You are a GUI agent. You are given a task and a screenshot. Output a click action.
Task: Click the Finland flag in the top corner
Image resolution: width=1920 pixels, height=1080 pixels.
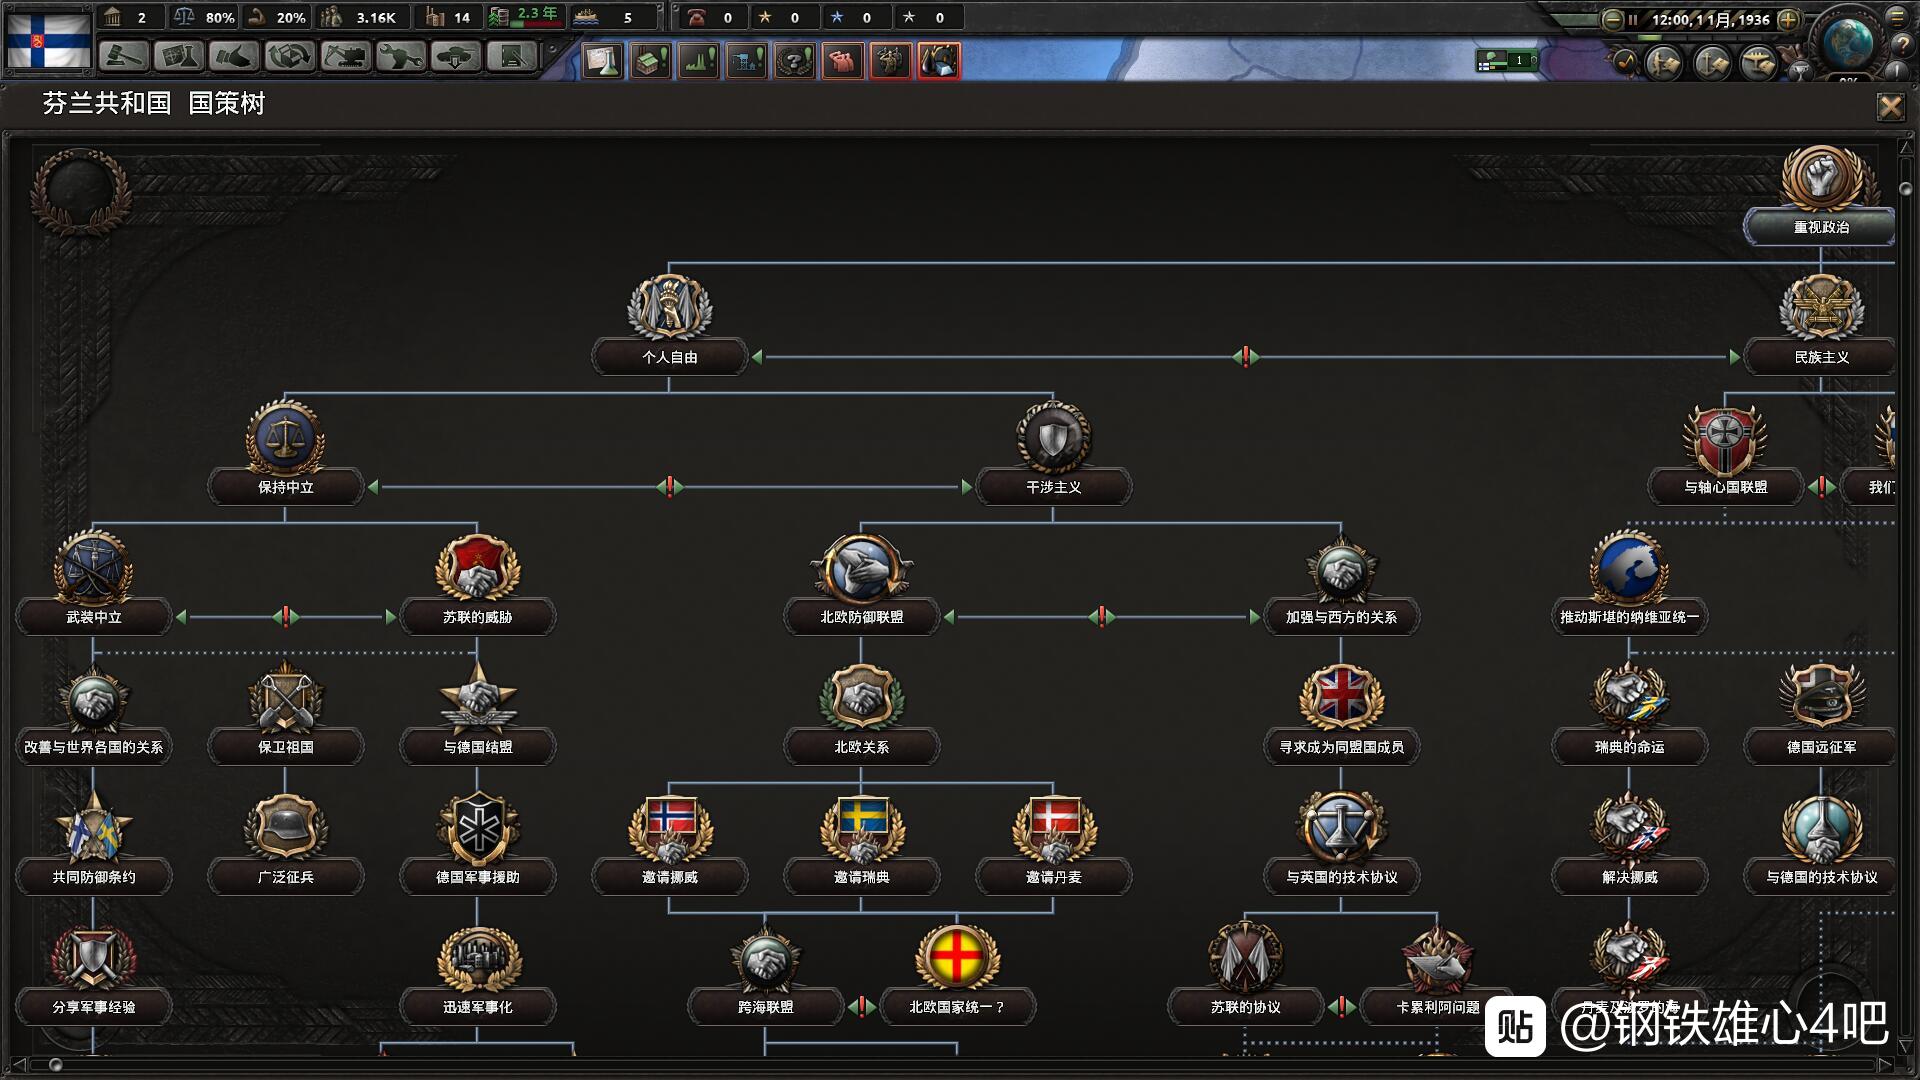tap(49, 39)
